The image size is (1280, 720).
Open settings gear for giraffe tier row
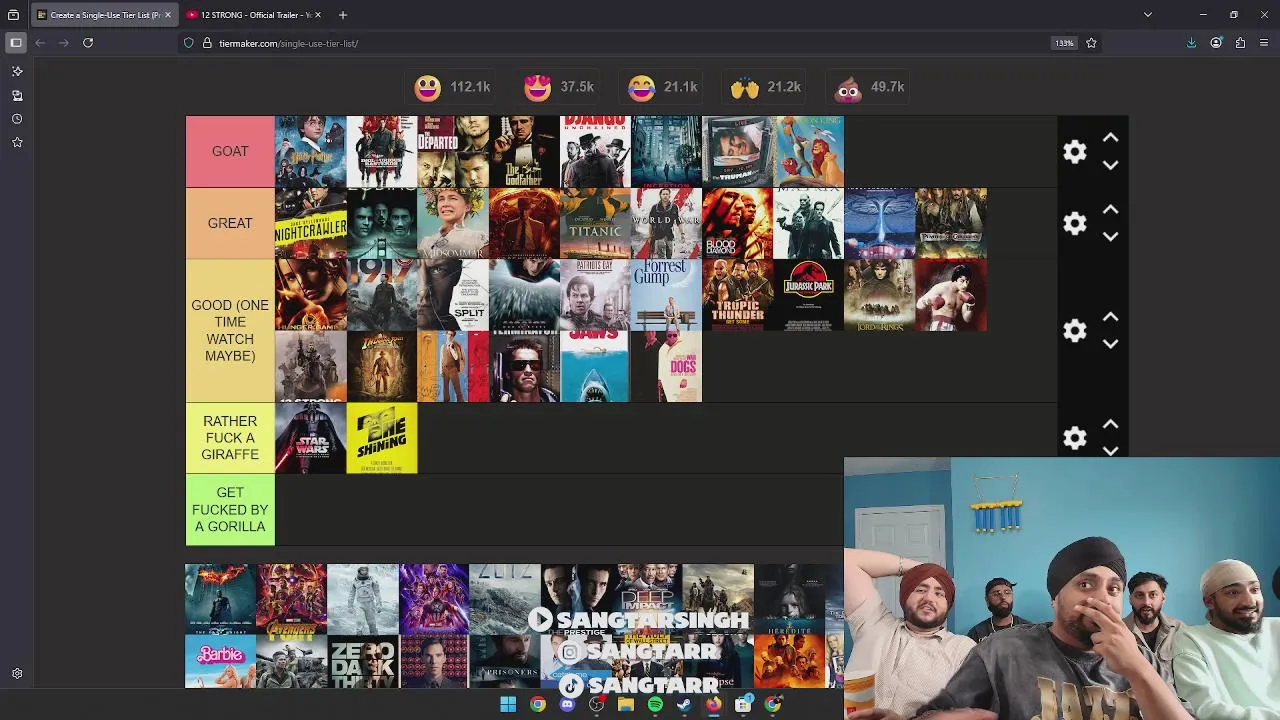[x=1075, y=438]
